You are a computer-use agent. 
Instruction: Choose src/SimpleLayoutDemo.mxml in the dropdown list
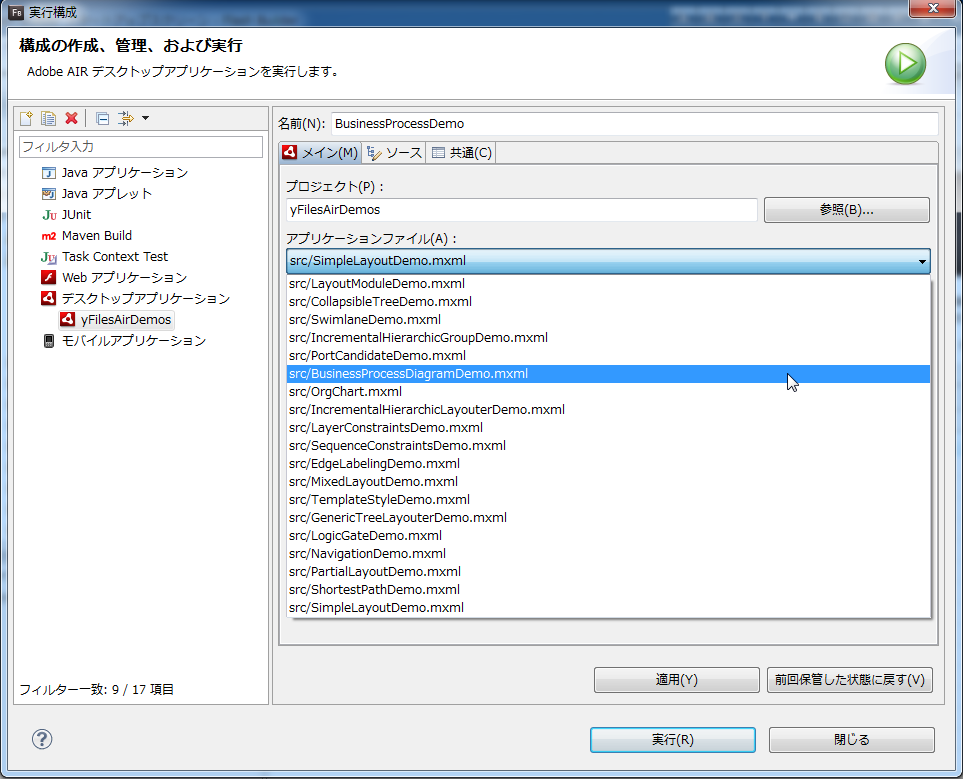[x=609, y=608]
